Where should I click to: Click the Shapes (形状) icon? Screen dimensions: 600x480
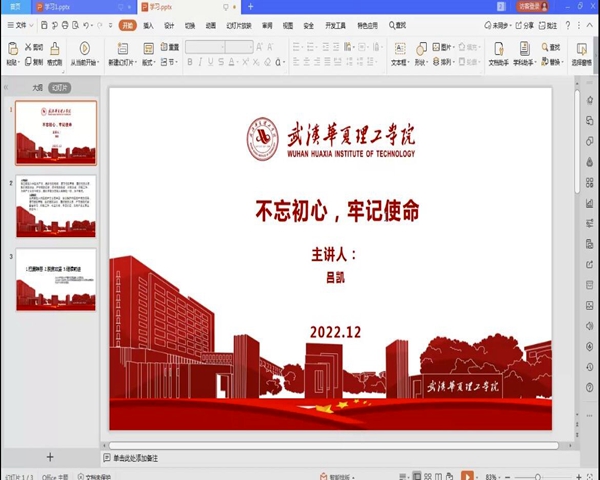click(x=421, y=49)
